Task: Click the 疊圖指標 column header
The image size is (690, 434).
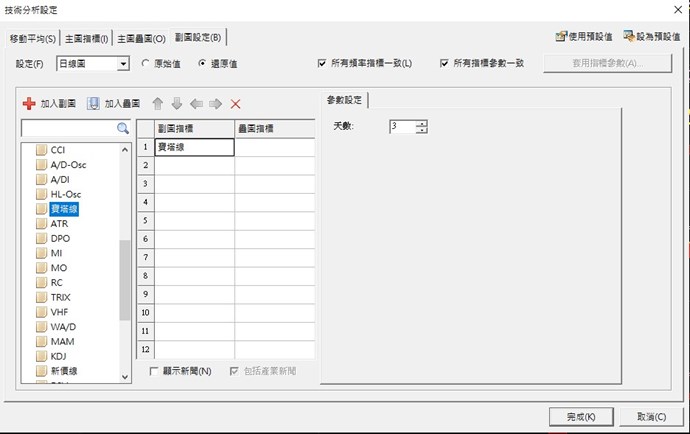Action: coord(275,129)
